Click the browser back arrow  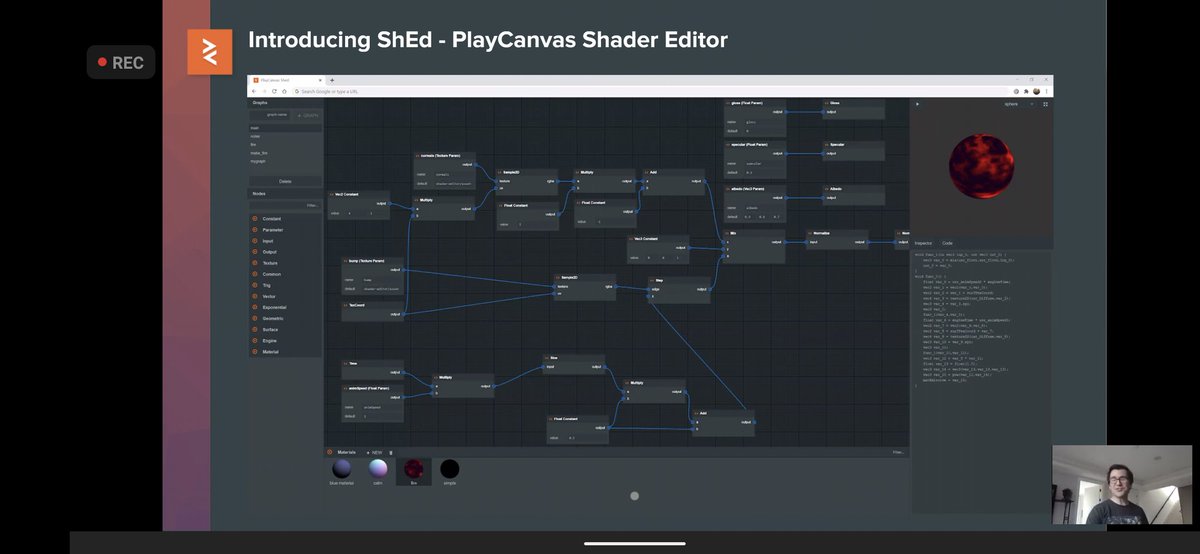pyautogui.click(x=254, y=91)
